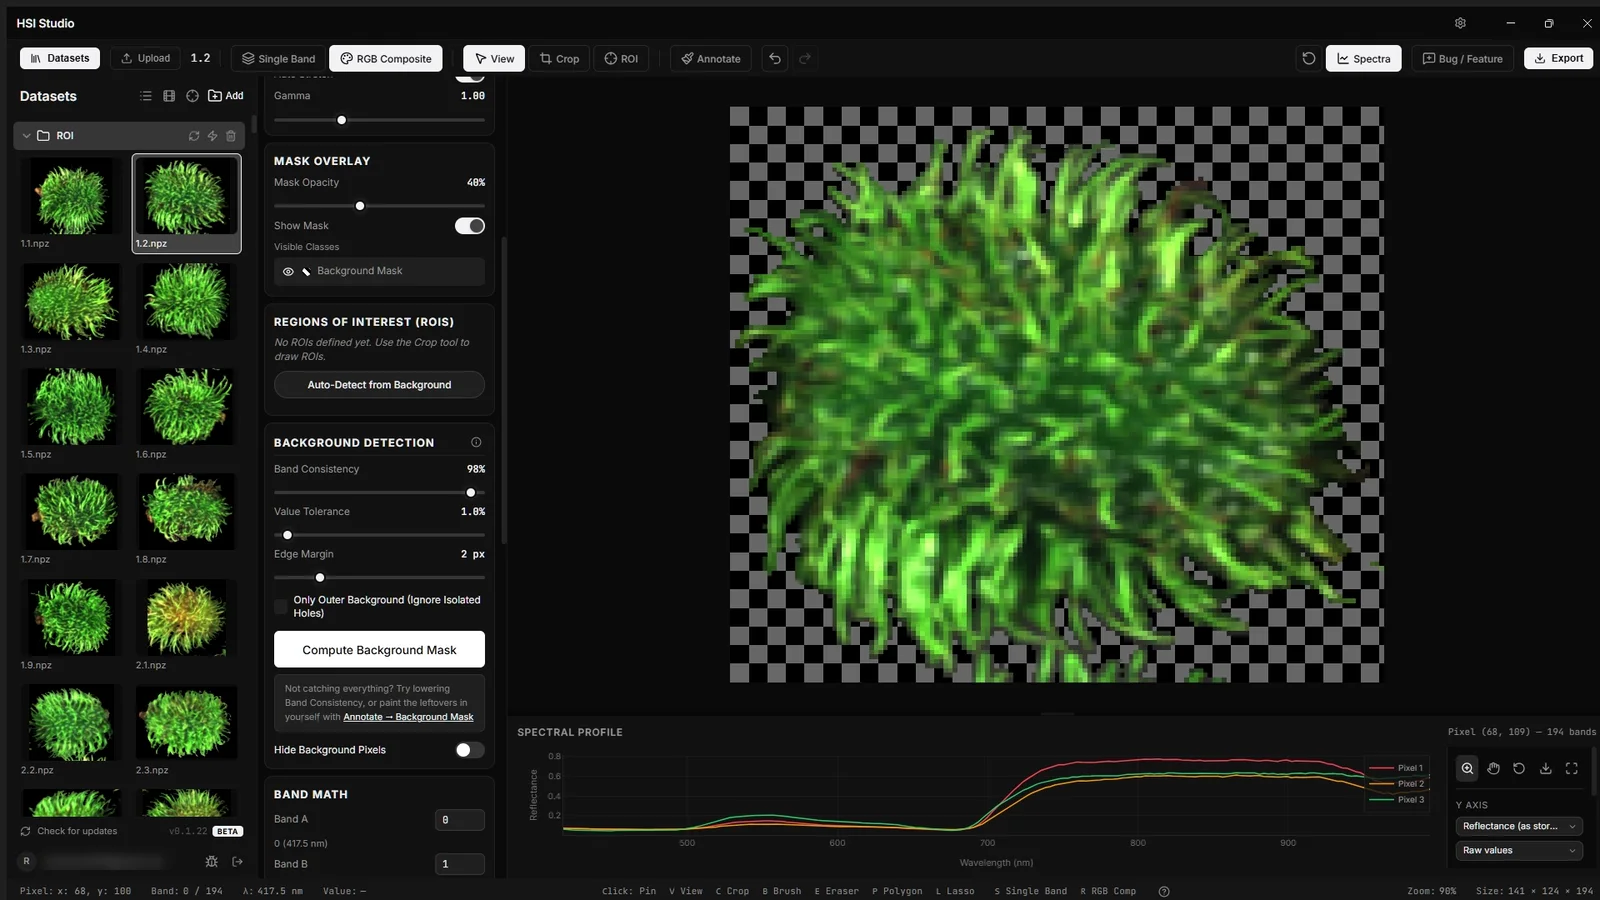The height and width of the screenshot is (900, 1600).
Task: Open Background Detection info icon
Action: (476, 442)
